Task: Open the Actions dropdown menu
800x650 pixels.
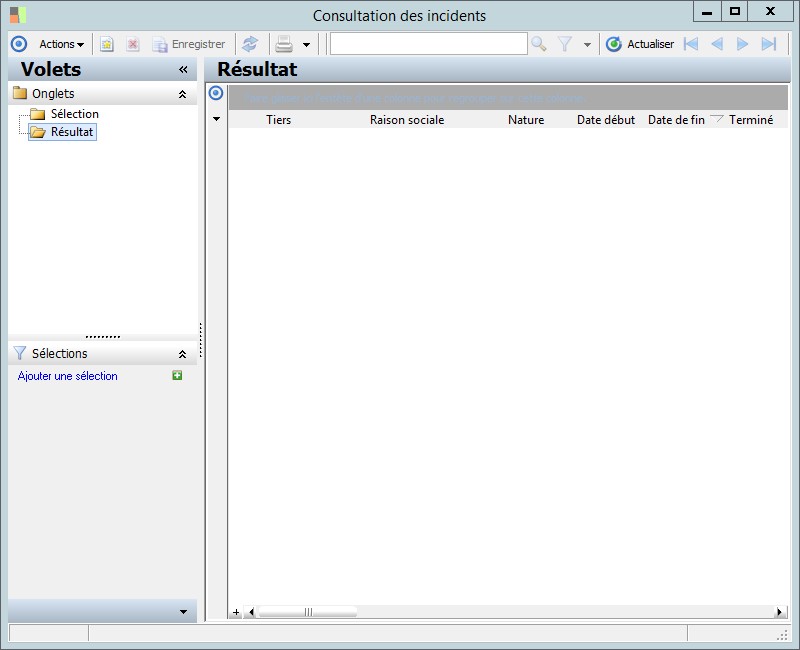Action: [x=61, y=44]
